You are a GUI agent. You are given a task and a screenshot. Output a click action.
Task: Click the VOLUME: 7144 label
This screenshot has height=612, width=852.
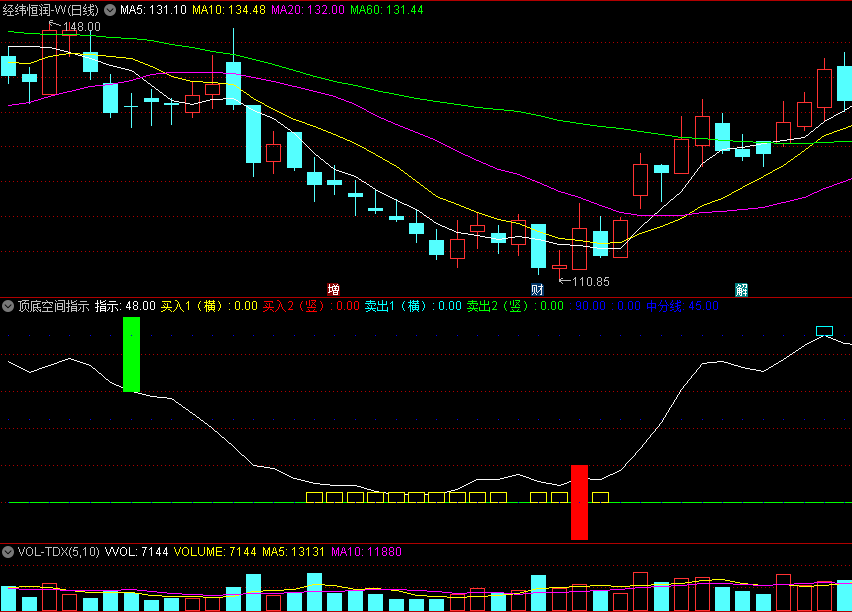pos(215,552)
